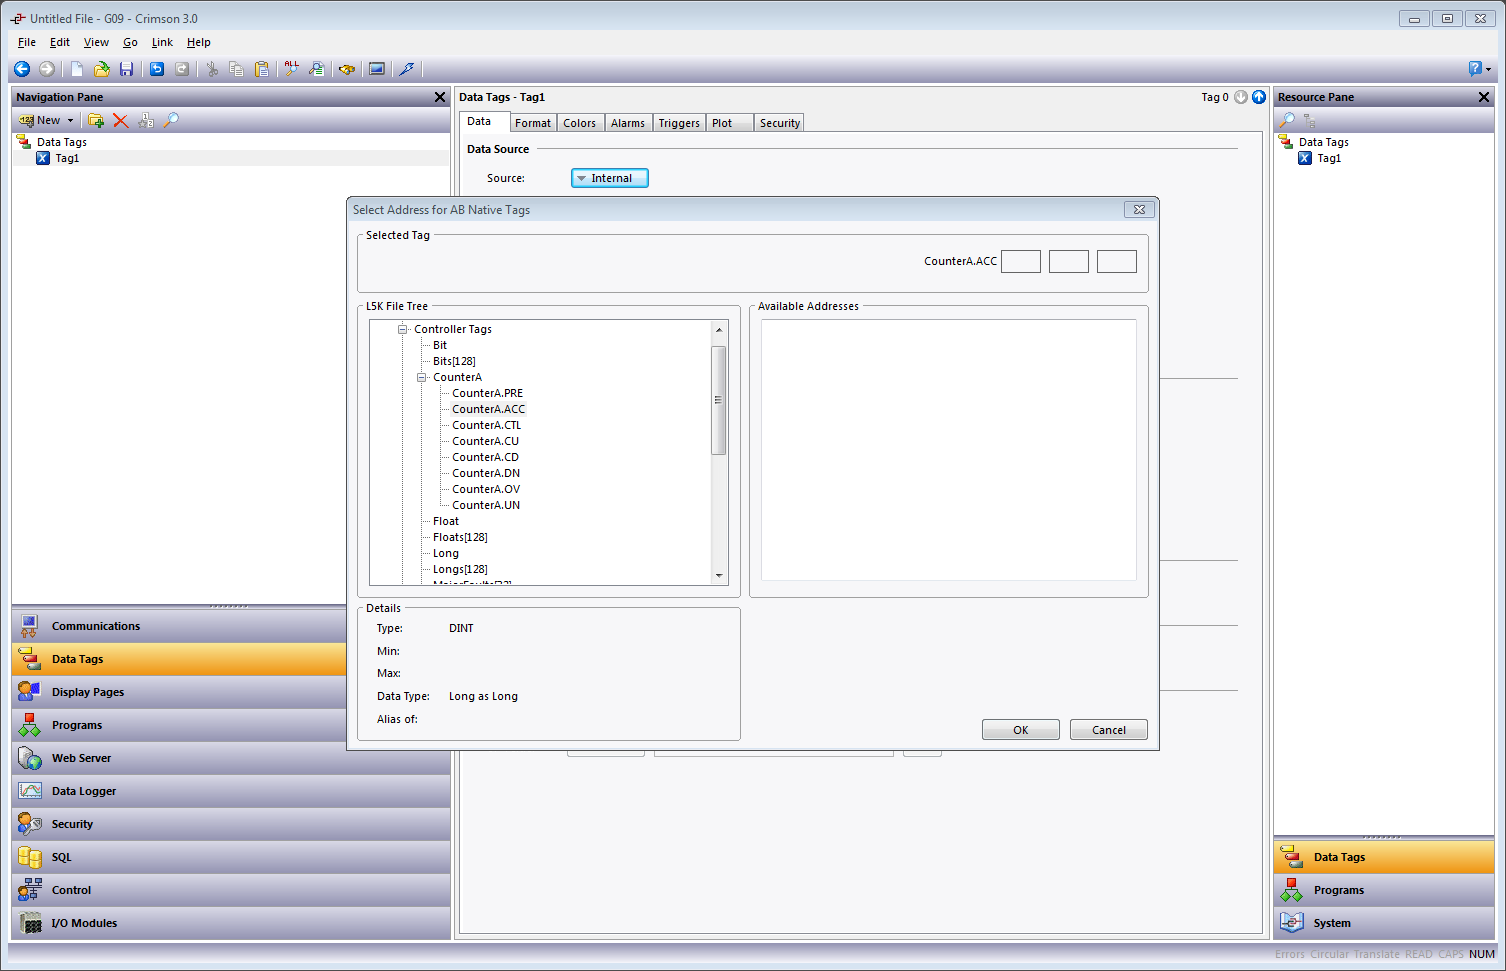This screenshot has height=971, width=1506.
Task: Click the magnifier icon in Resource Pane
Action: [x=1287, y=120]
